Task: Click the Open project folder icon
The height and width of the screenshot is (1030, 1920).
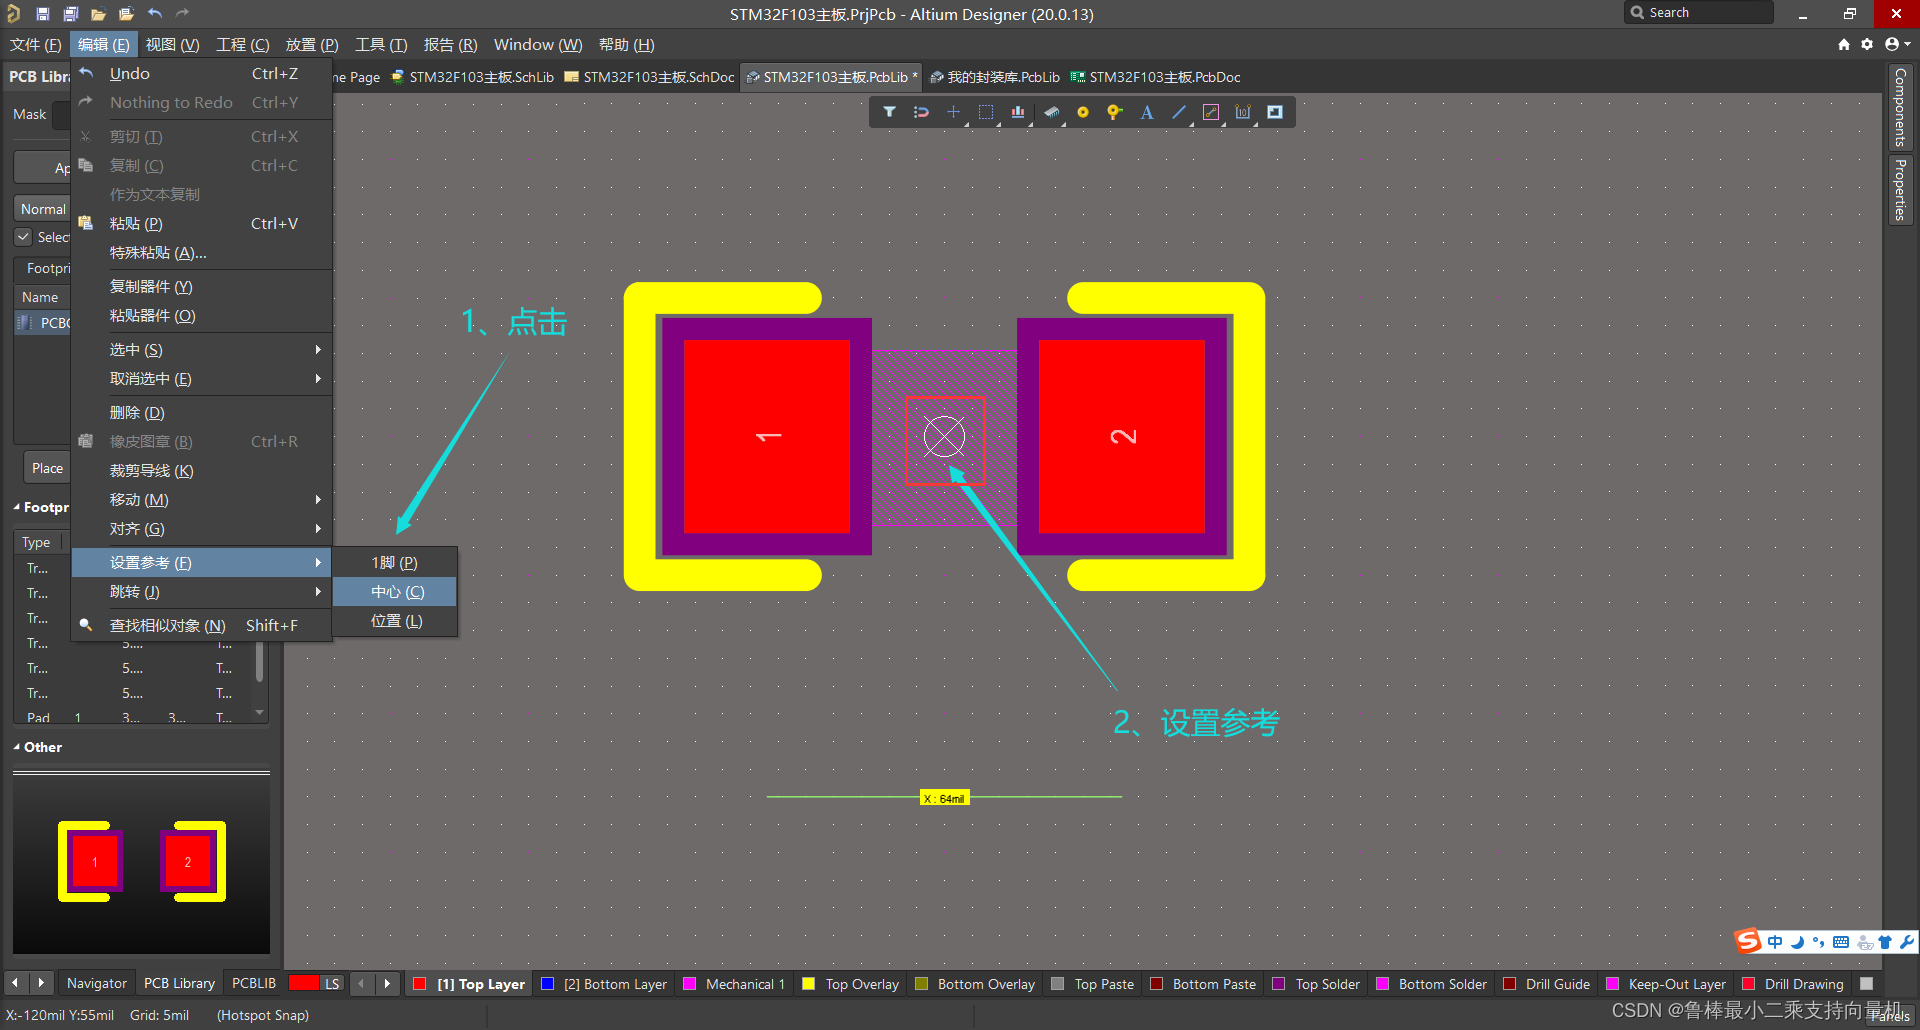Action: point(126,13)
